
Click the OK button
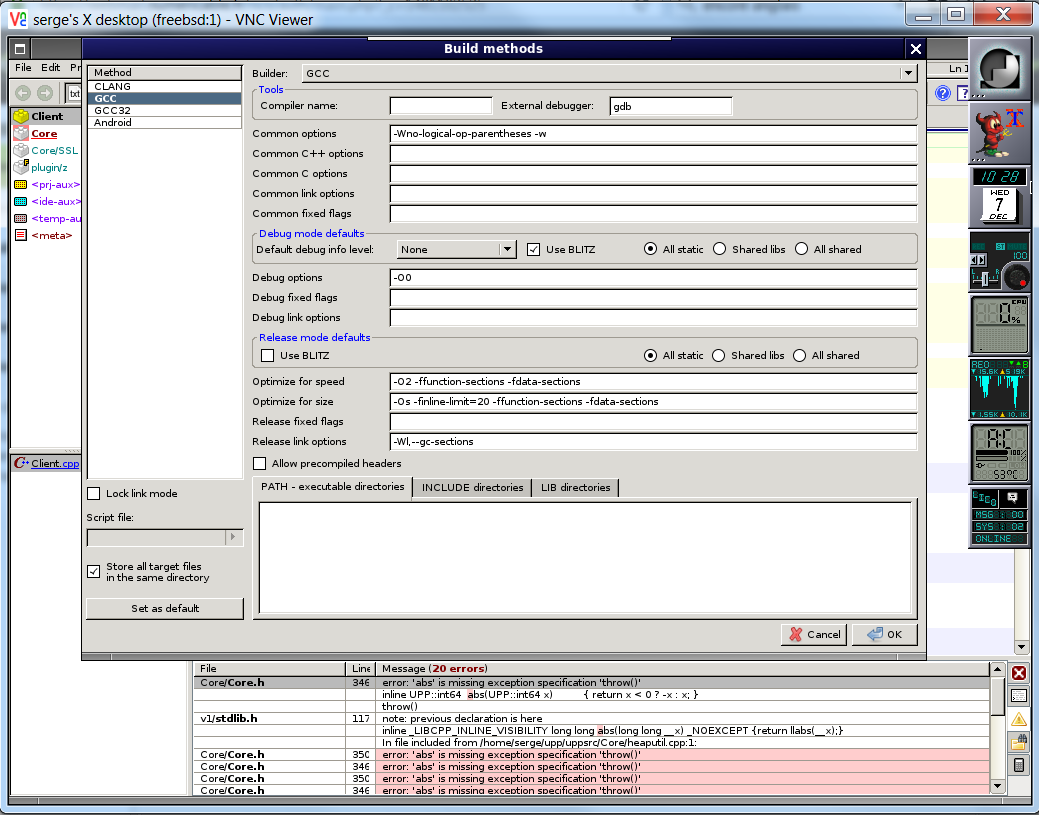click(884, 634)
